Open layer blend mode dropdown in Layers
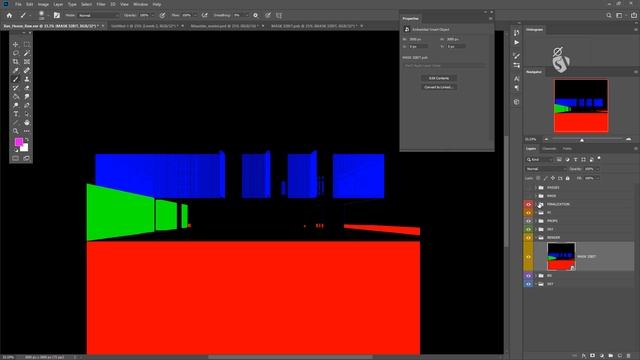 pos(545,169)
